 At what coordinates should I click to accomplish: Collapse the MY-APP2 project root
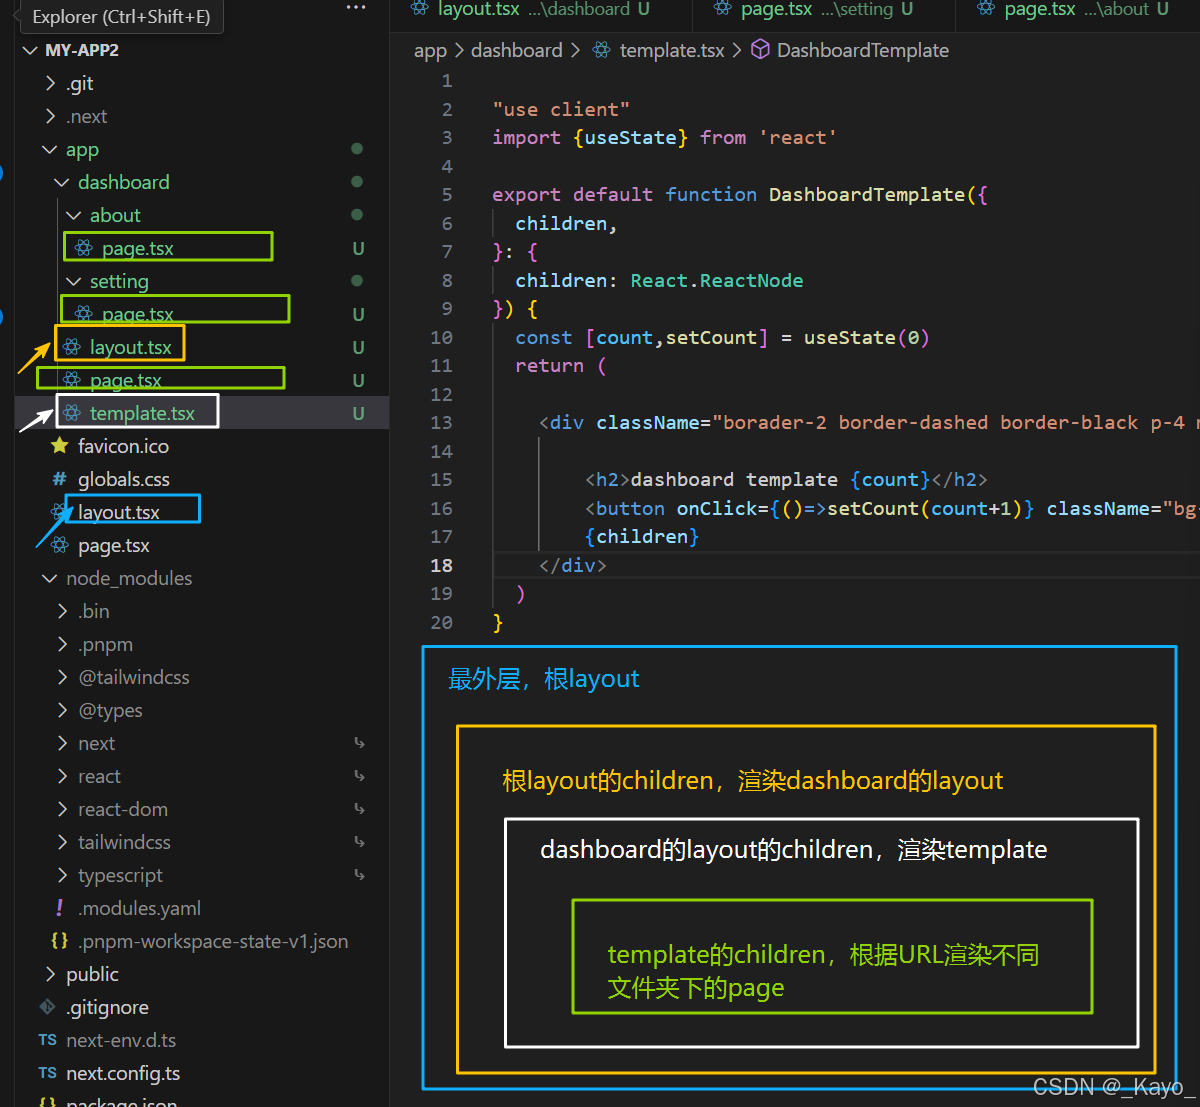(30, 49)
